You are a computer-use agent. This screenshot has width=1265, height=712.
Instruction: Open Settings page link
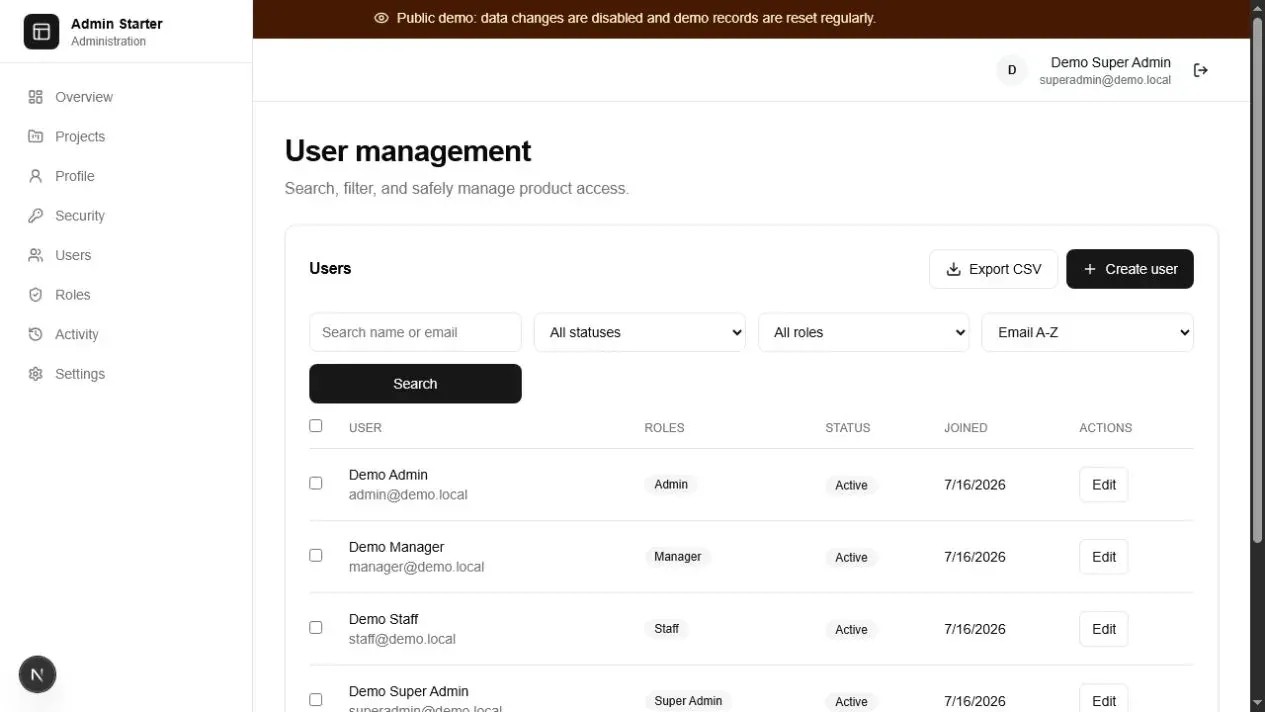pyautogui.click(x=126, y=374)
